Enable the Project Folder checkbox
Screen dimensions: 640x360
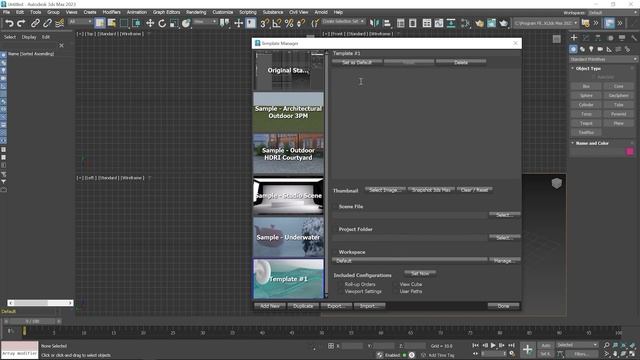(335, 229)
